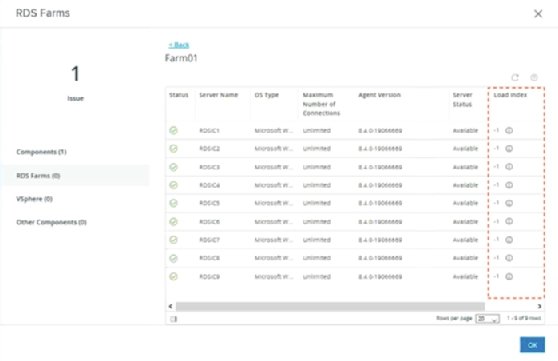The height and width of the screenshot is (361, 558).
Task: Click the agent version cell for RDSIC3
Action: pos(380,167)
